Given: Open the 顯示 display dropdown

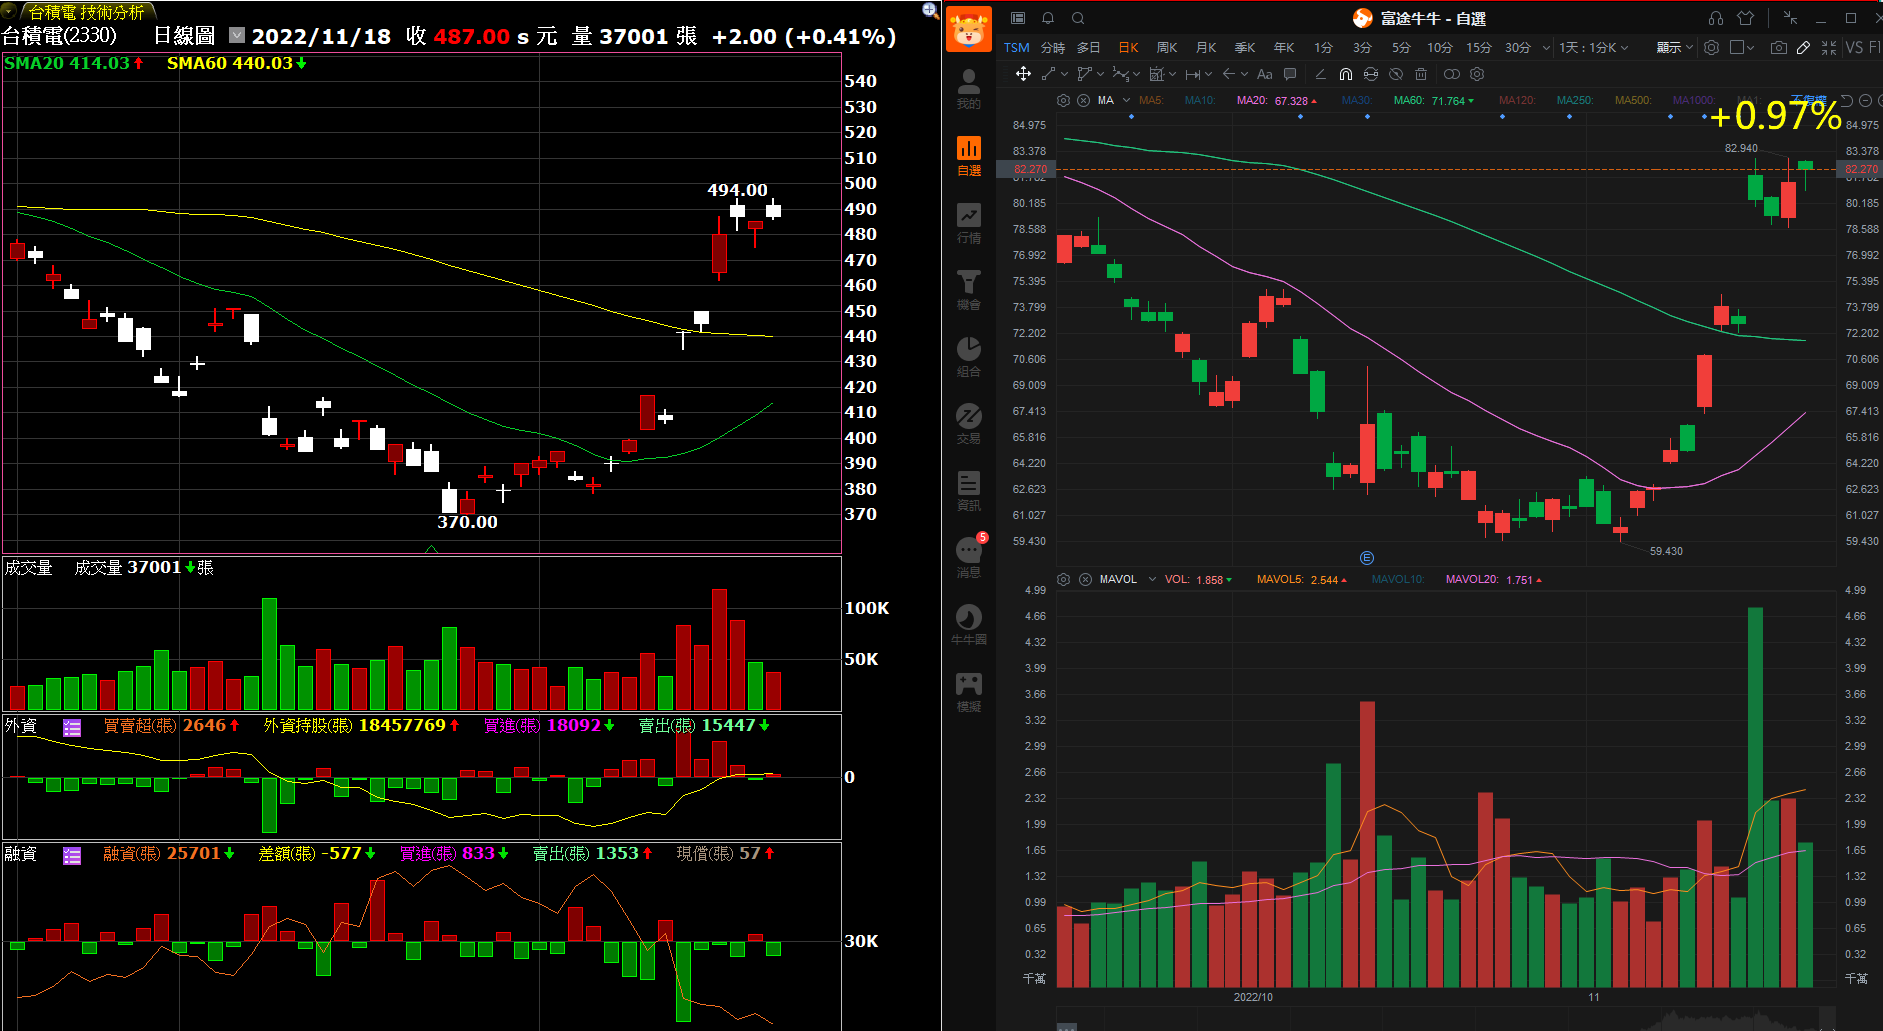Looking at the screenshot, I should coord(1674,47).
